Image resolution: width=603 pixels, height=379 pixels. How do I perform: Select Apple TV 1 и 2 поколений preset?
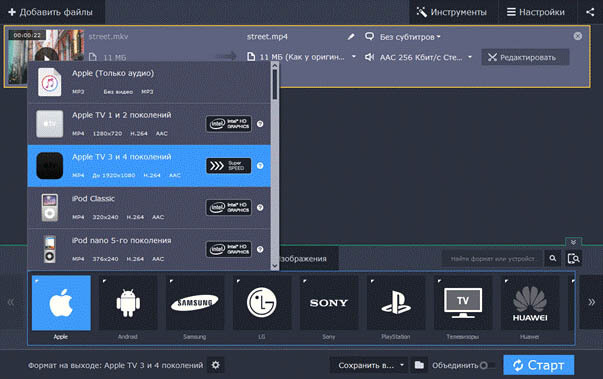pos(149,124)
